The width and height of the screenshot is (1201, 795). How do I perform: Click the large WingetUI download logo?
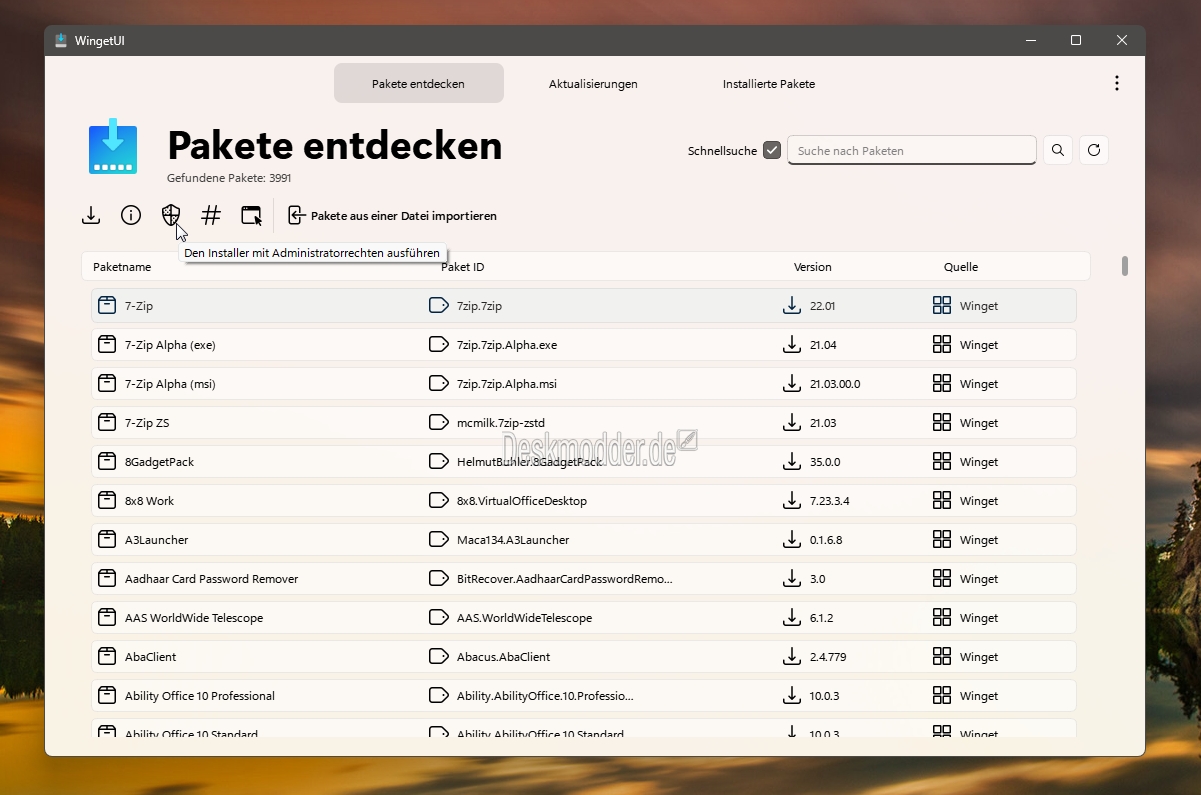(113, 147)
